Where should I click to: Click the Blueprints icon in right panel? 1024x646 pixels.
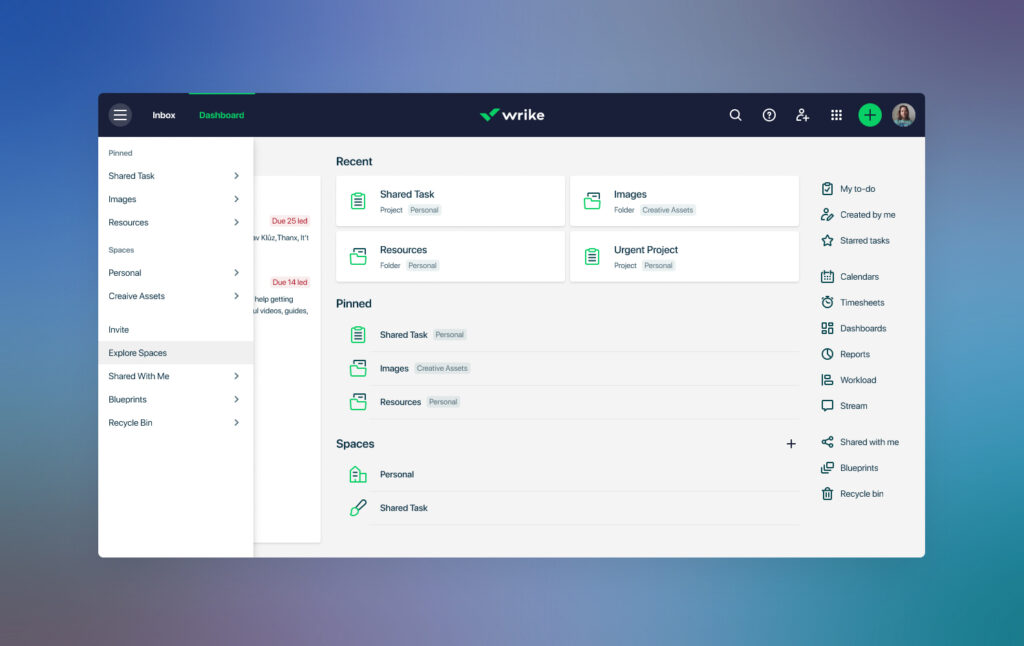point(827,468)
